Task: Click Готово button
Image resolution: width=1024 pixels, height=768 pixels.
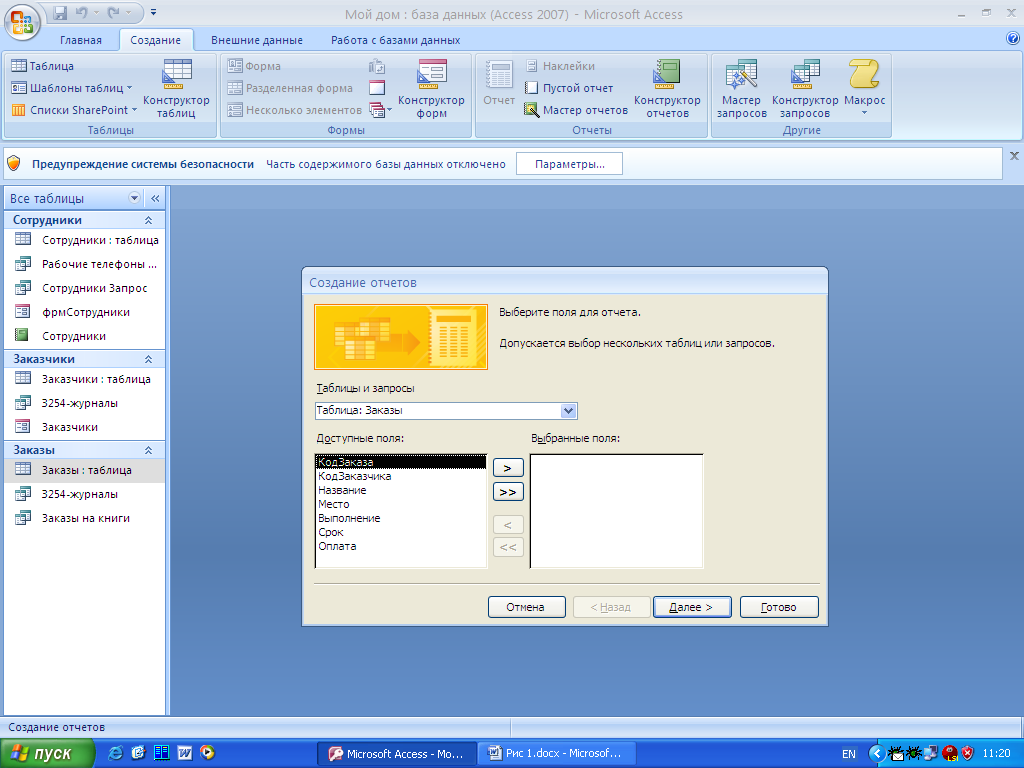Action: click(778, 607)
